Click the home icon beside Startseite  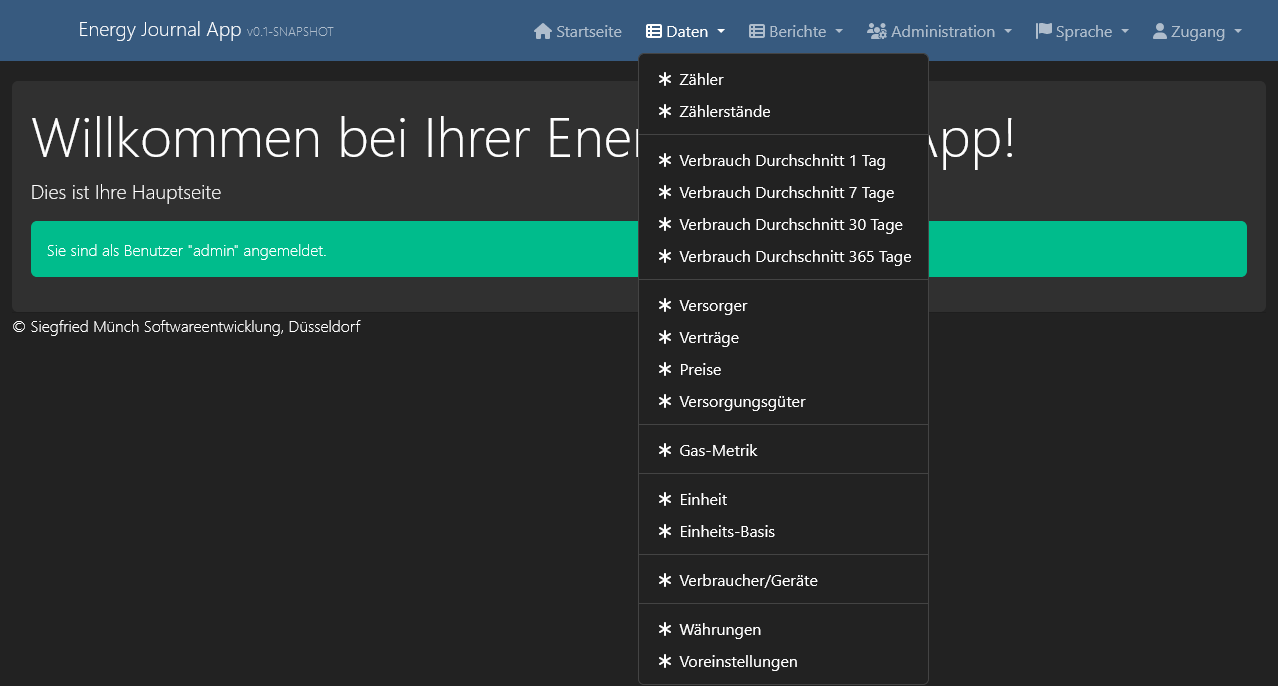pos(543,31)
